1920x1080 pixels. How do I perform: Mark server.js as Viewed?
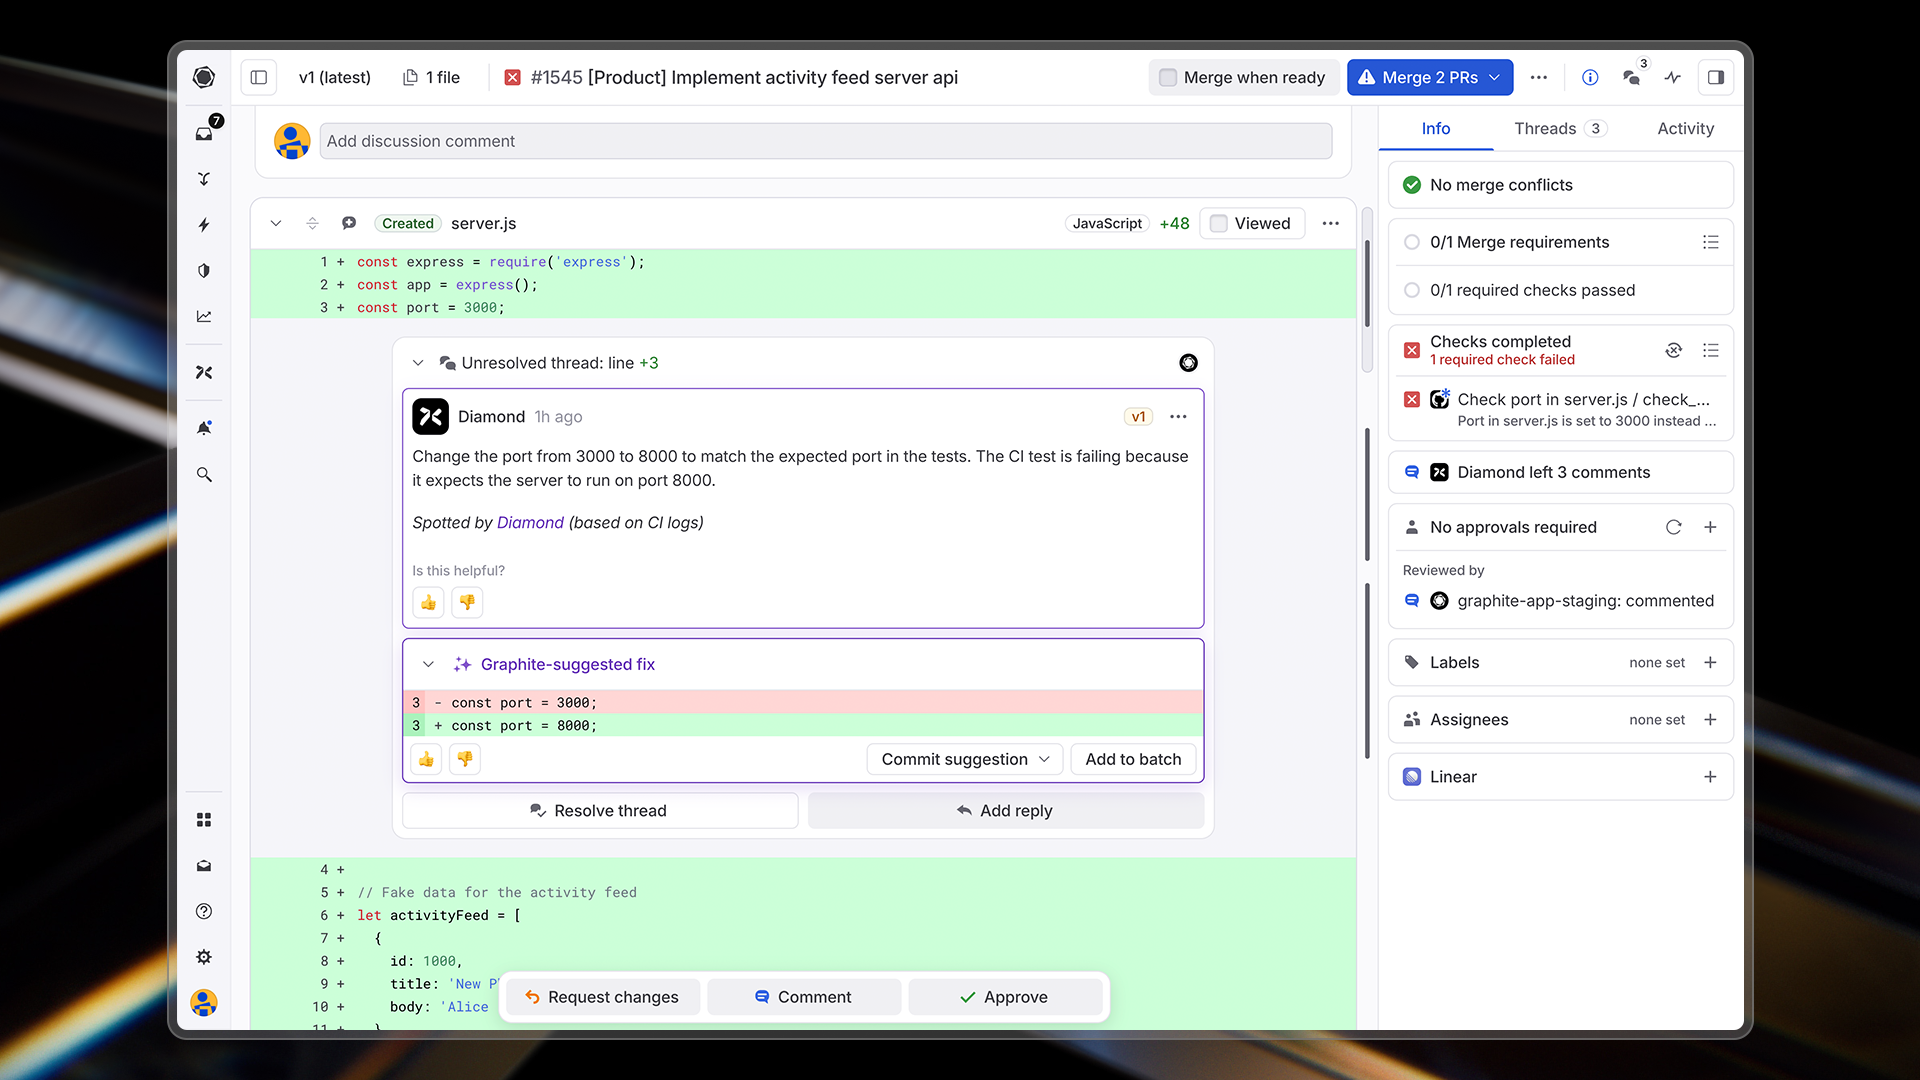(1219, 223)
